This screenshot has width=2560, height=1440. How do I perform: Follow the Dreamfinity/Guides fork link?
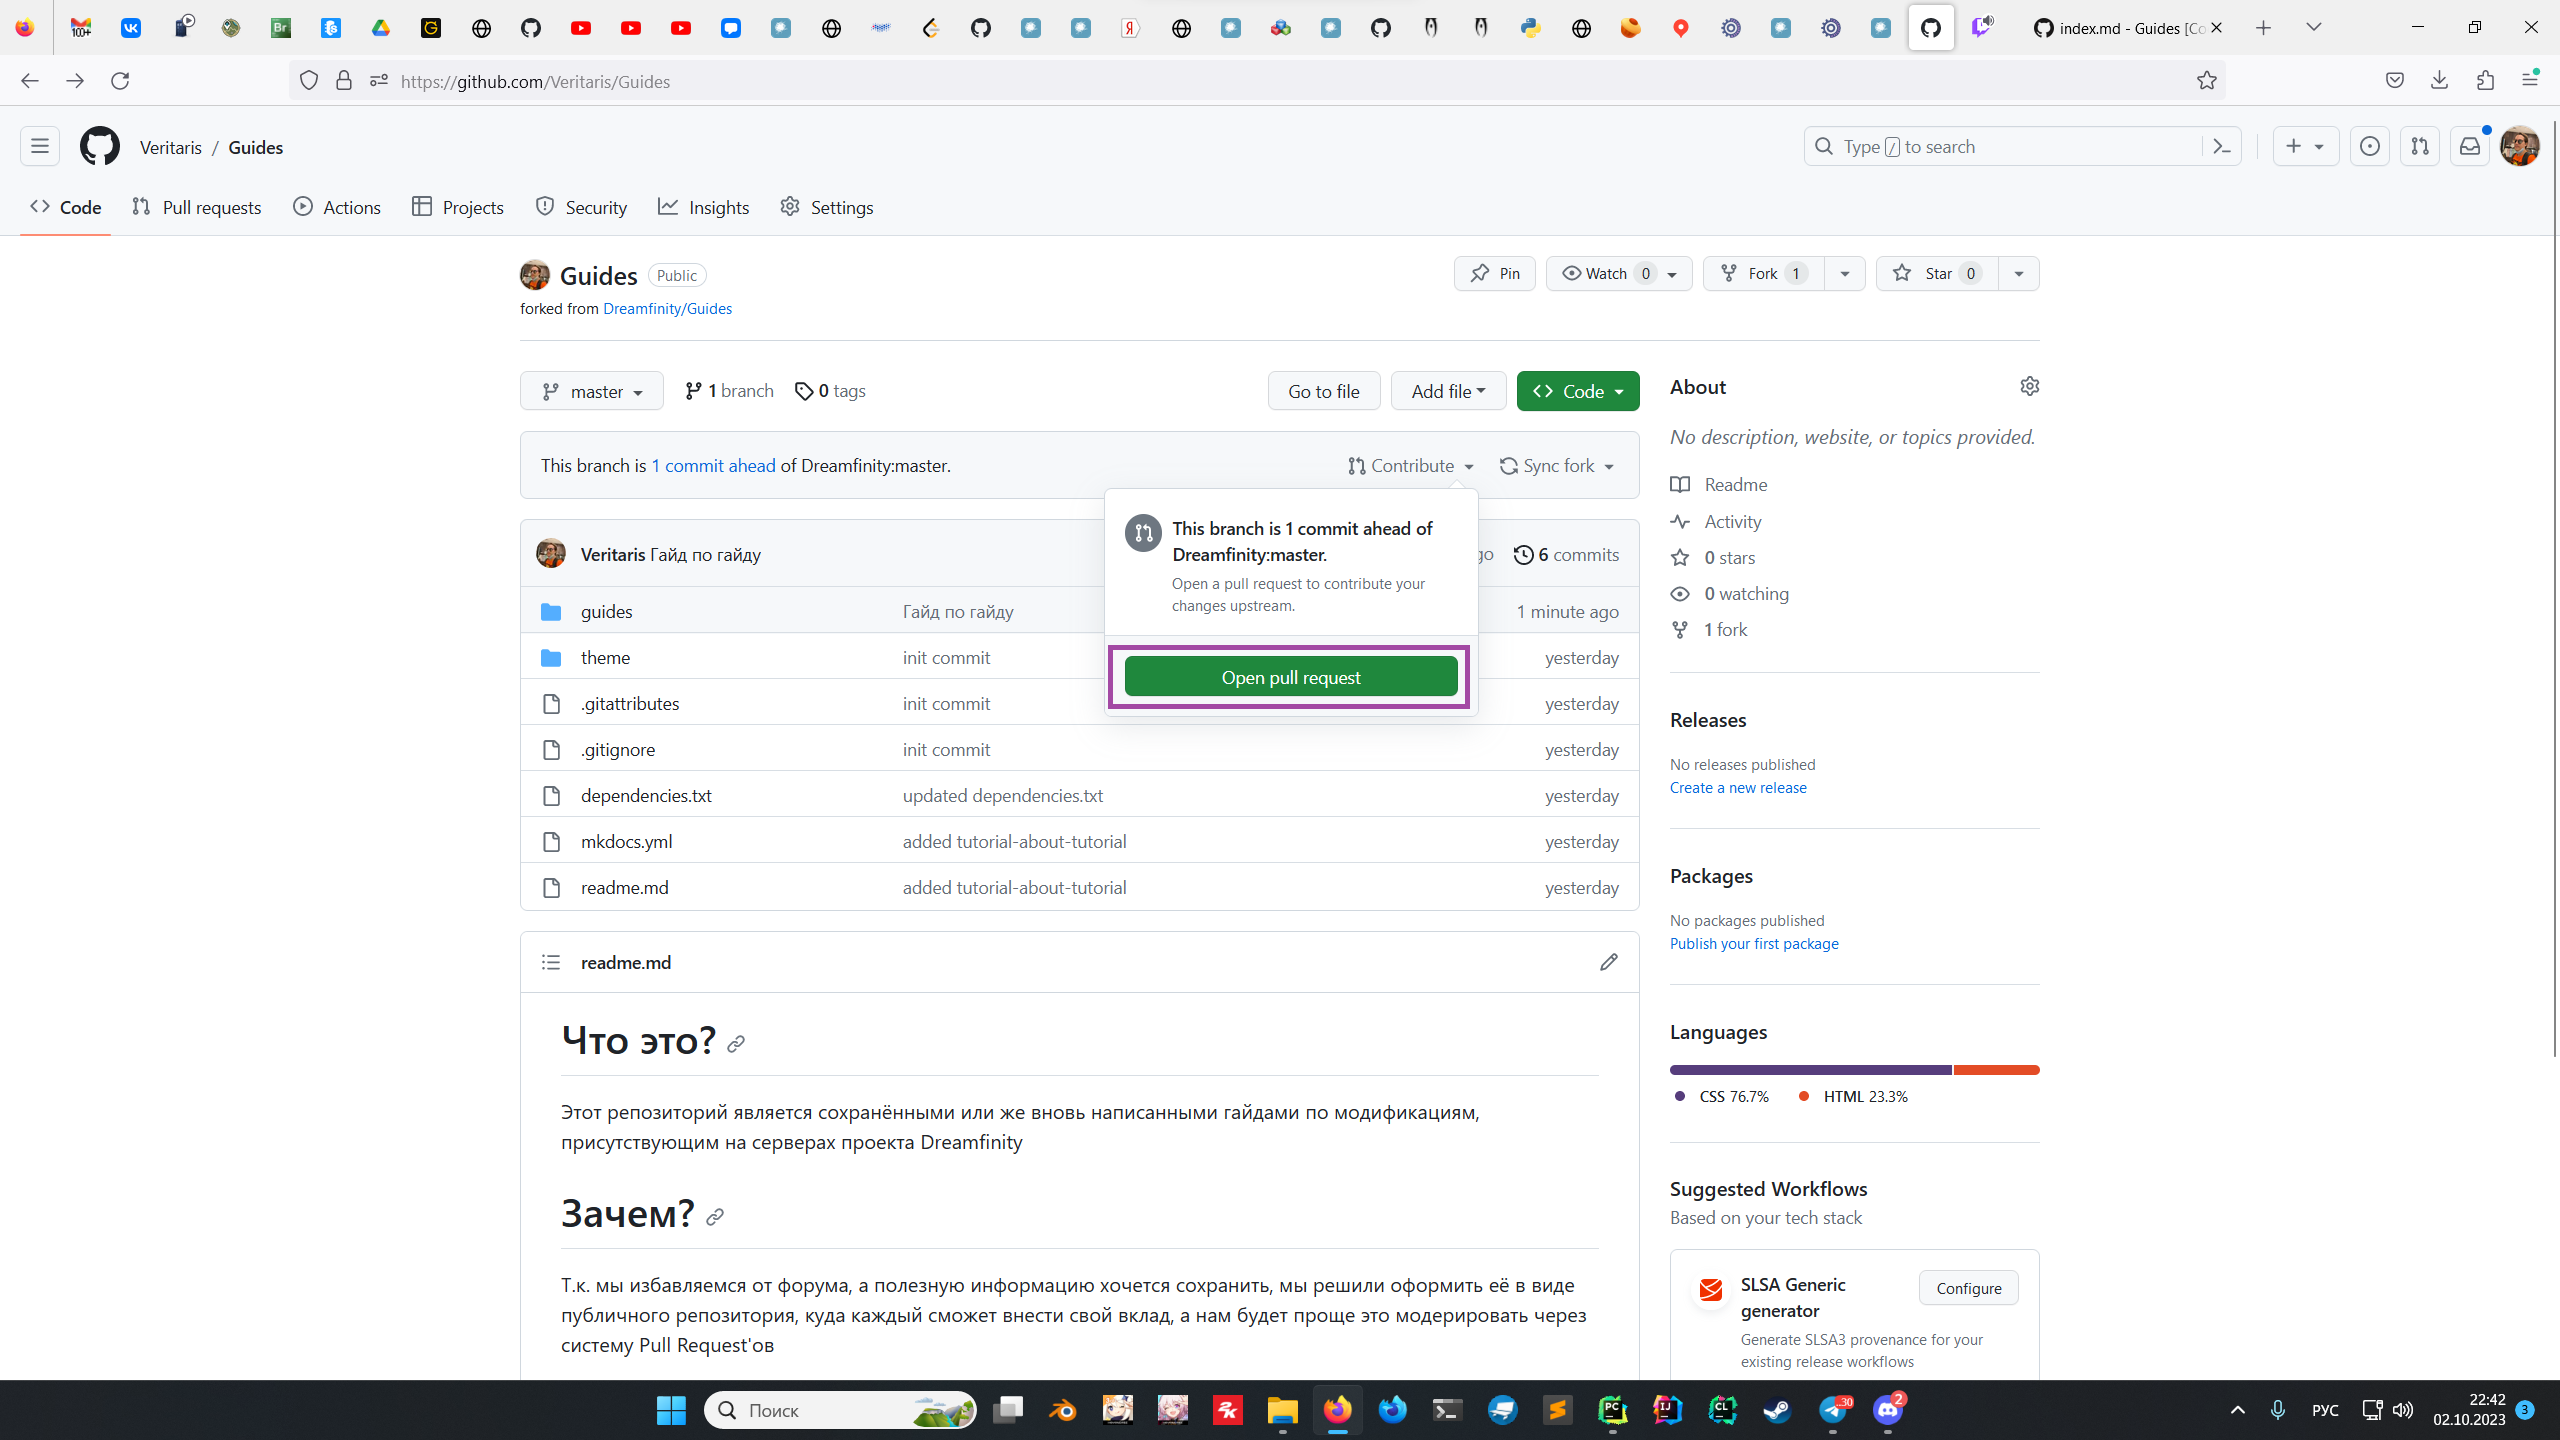click(667, 309)
